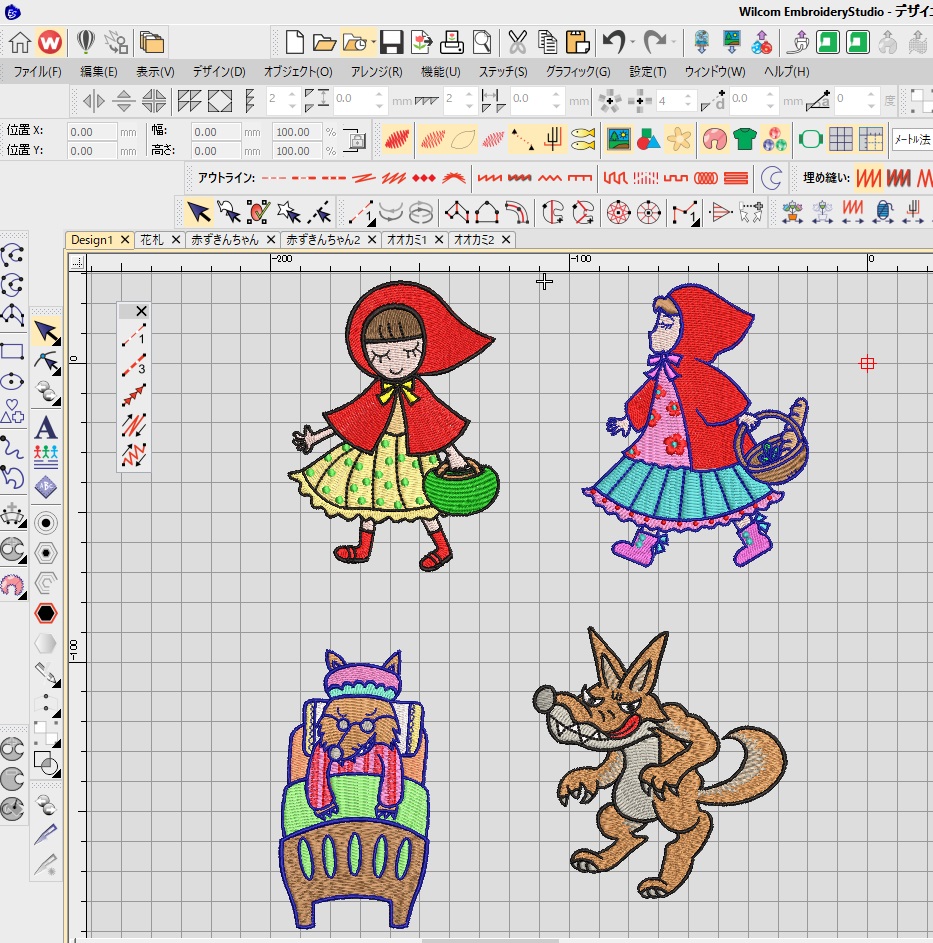This screenshot has height=943, width=933.
Task: Select the standing brown wolf embroidery
Action: (660, 763)
